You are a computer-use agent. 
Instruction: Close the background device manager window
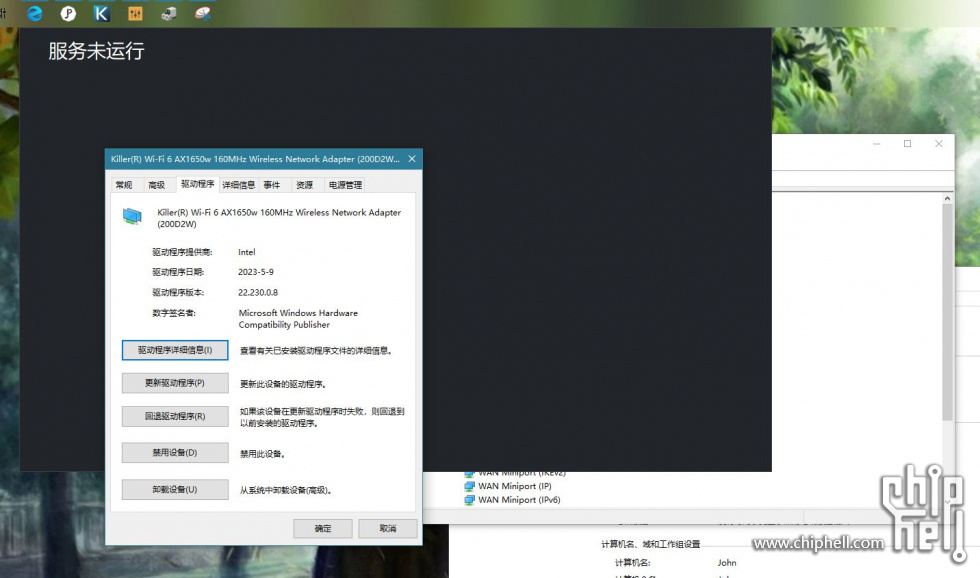point(939,144)
